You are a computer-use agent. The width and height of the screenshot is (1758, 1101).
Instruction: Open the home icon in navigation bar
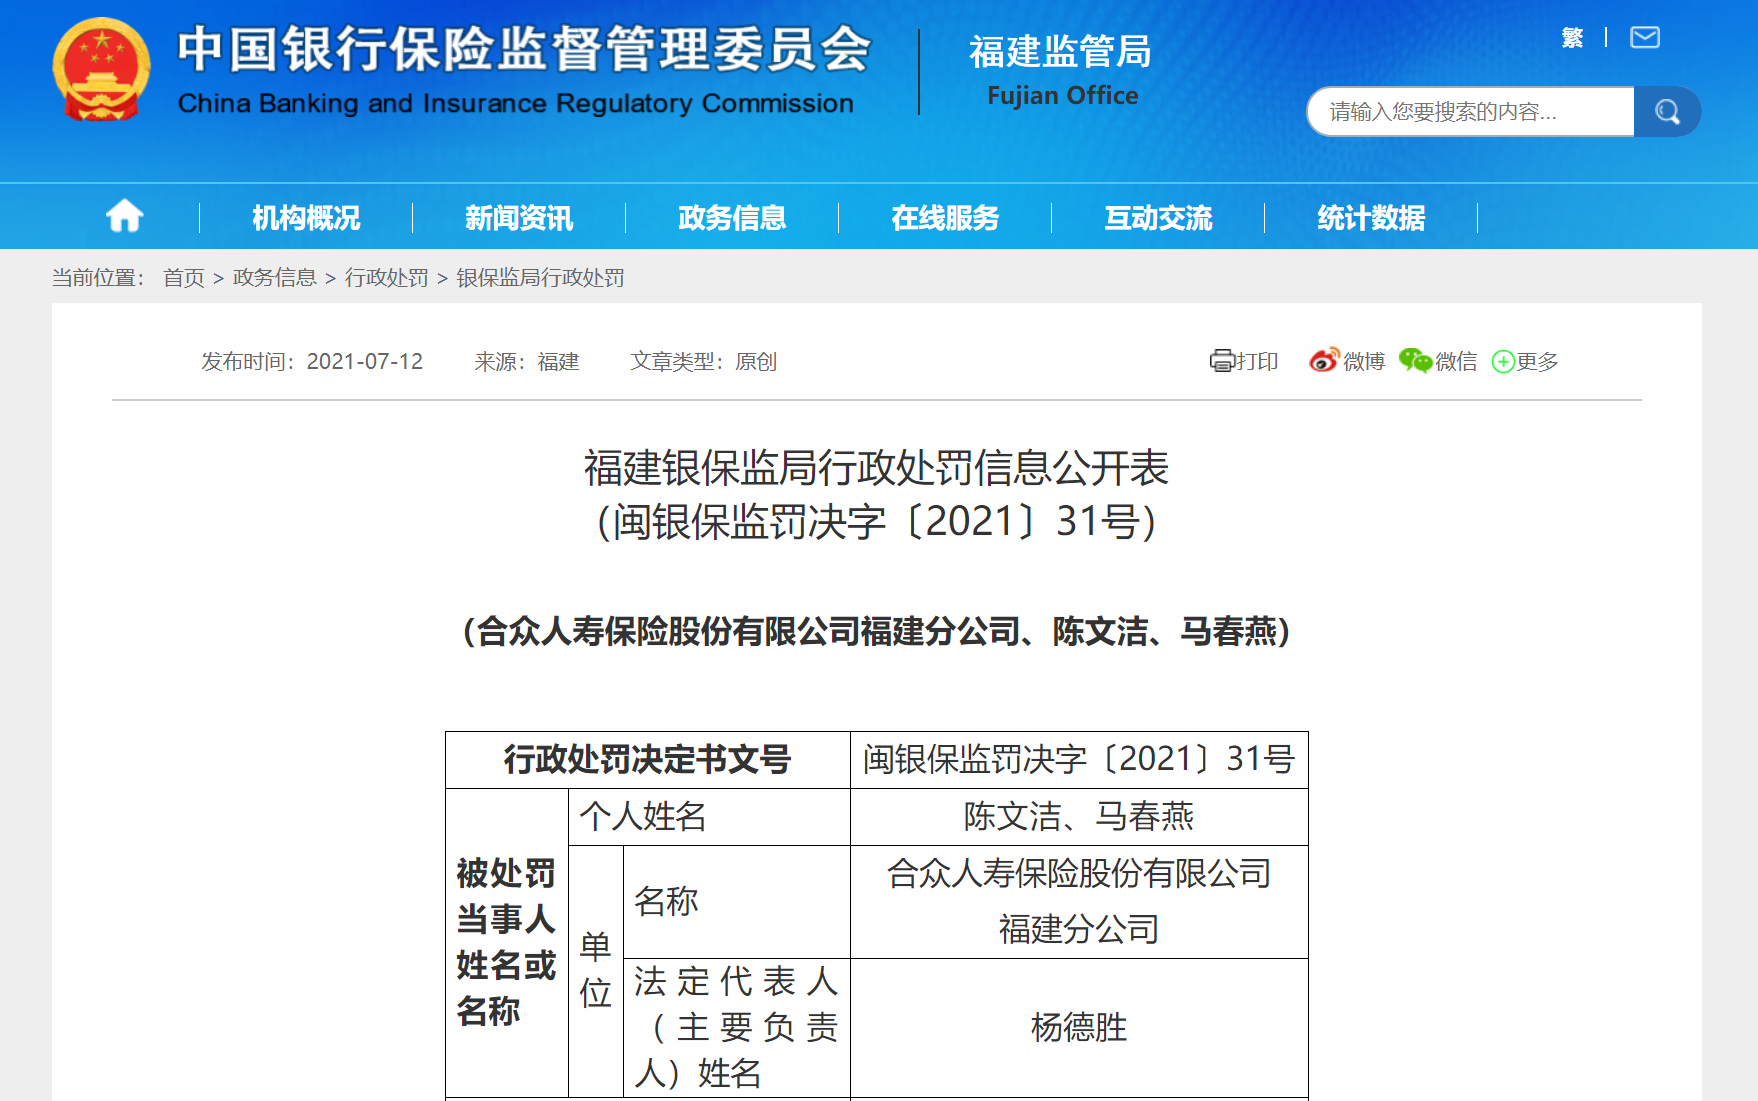pyautogui.click(x=125, y=216)
